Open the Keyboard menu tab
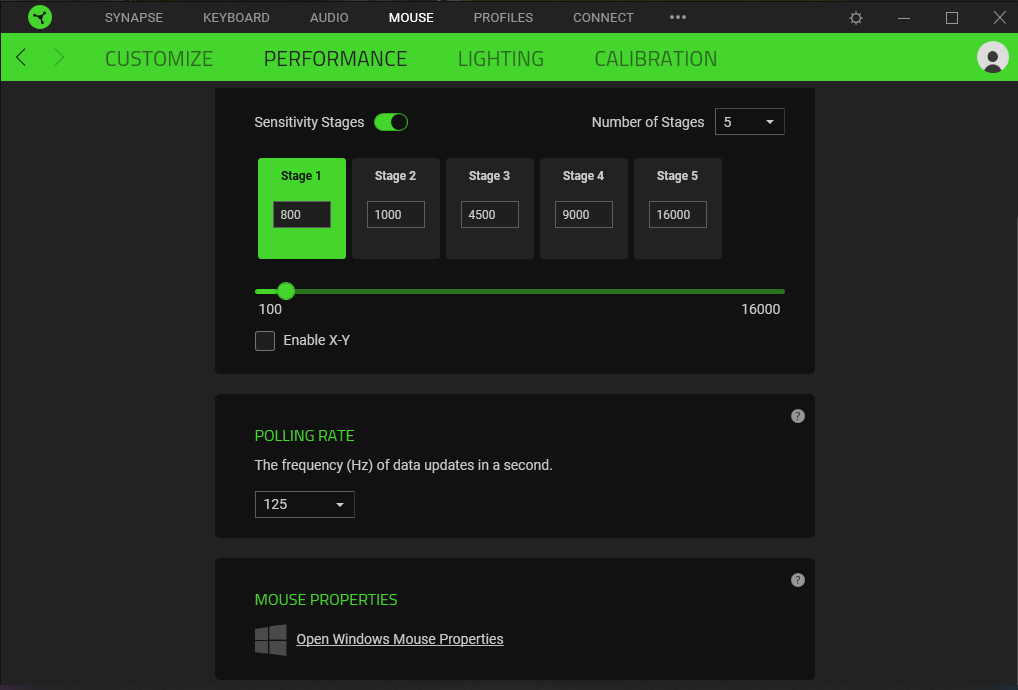 236,18
